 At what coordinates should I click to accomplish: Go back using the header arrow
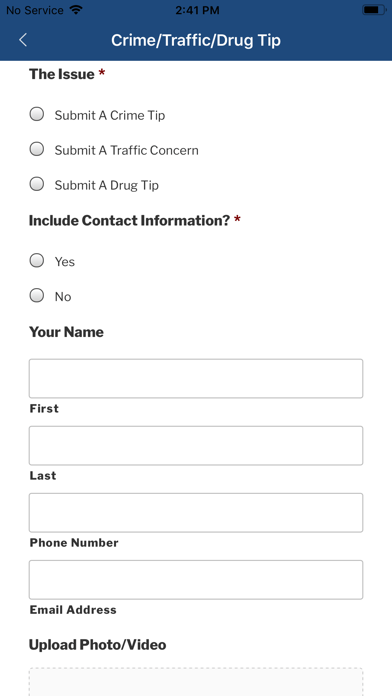[x=23, y=40]
